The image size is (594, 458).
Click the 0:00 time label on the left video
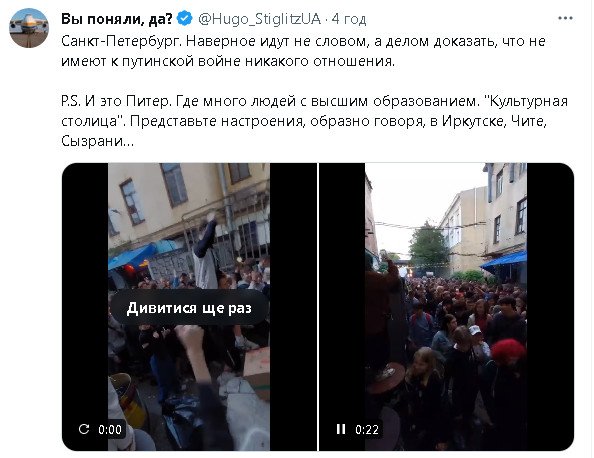coord(110,429)
